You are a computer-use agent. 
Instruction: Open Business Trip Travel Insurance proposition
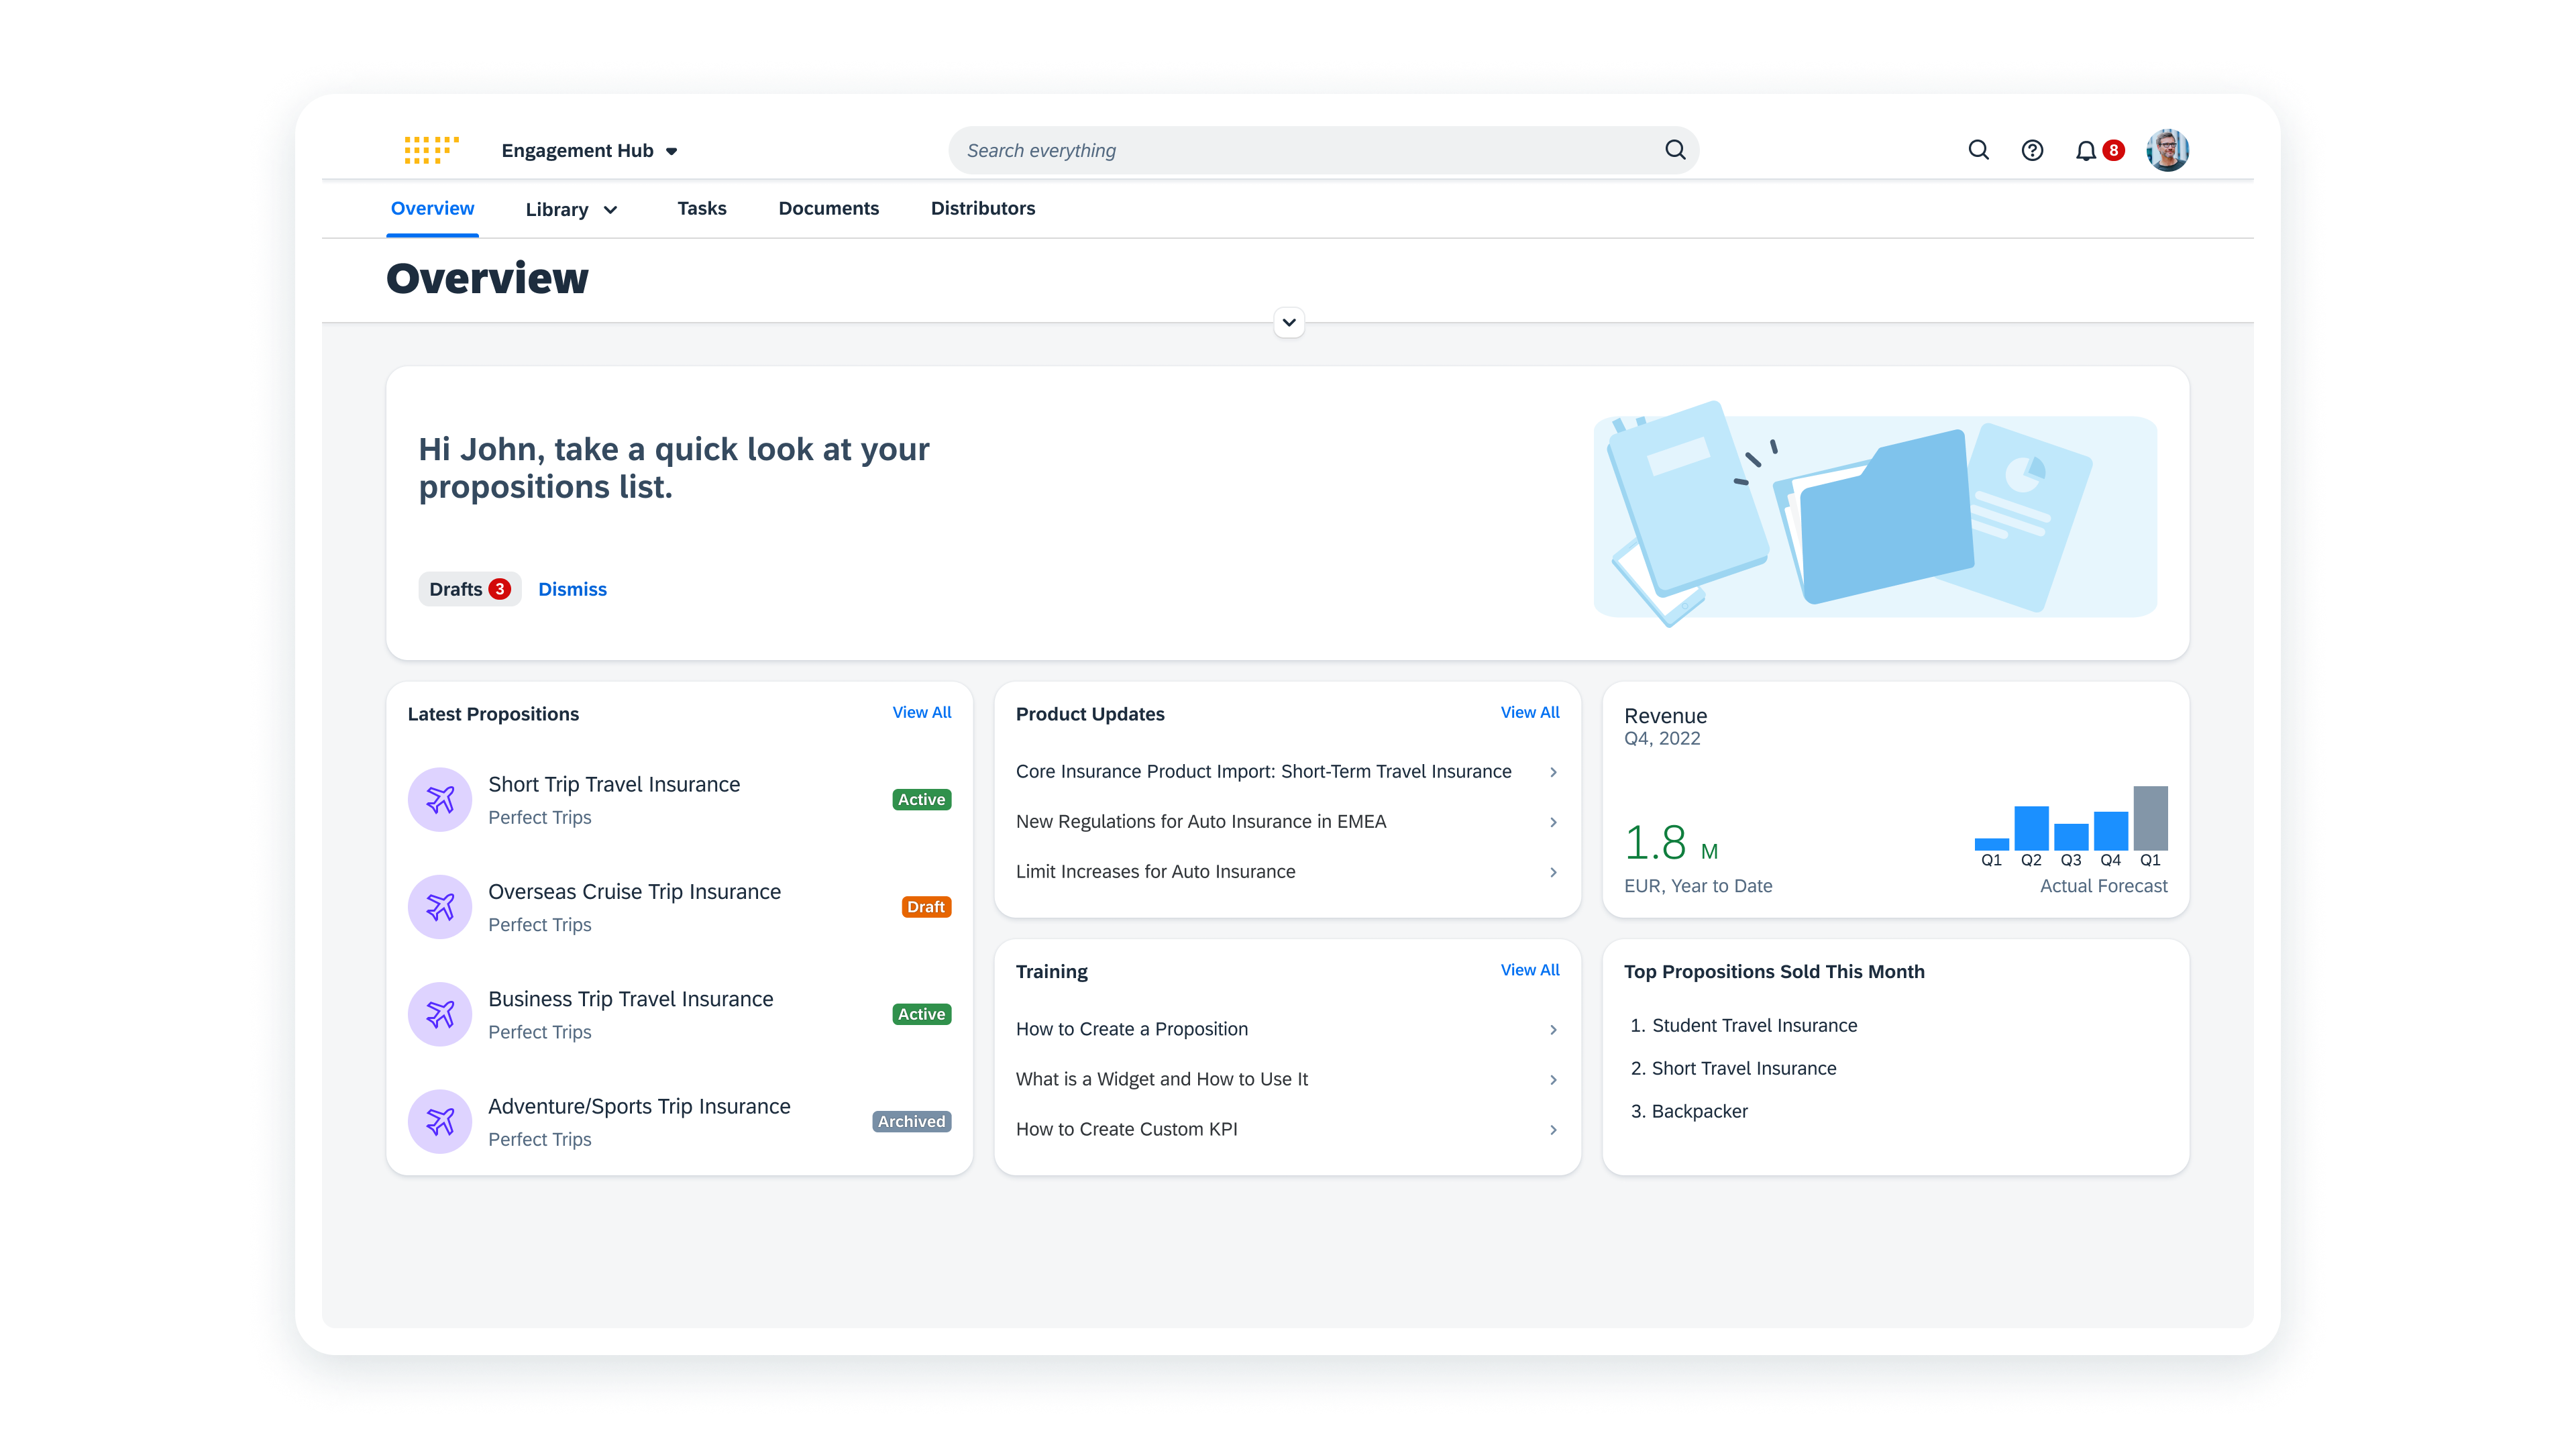tap(679, 1014)
